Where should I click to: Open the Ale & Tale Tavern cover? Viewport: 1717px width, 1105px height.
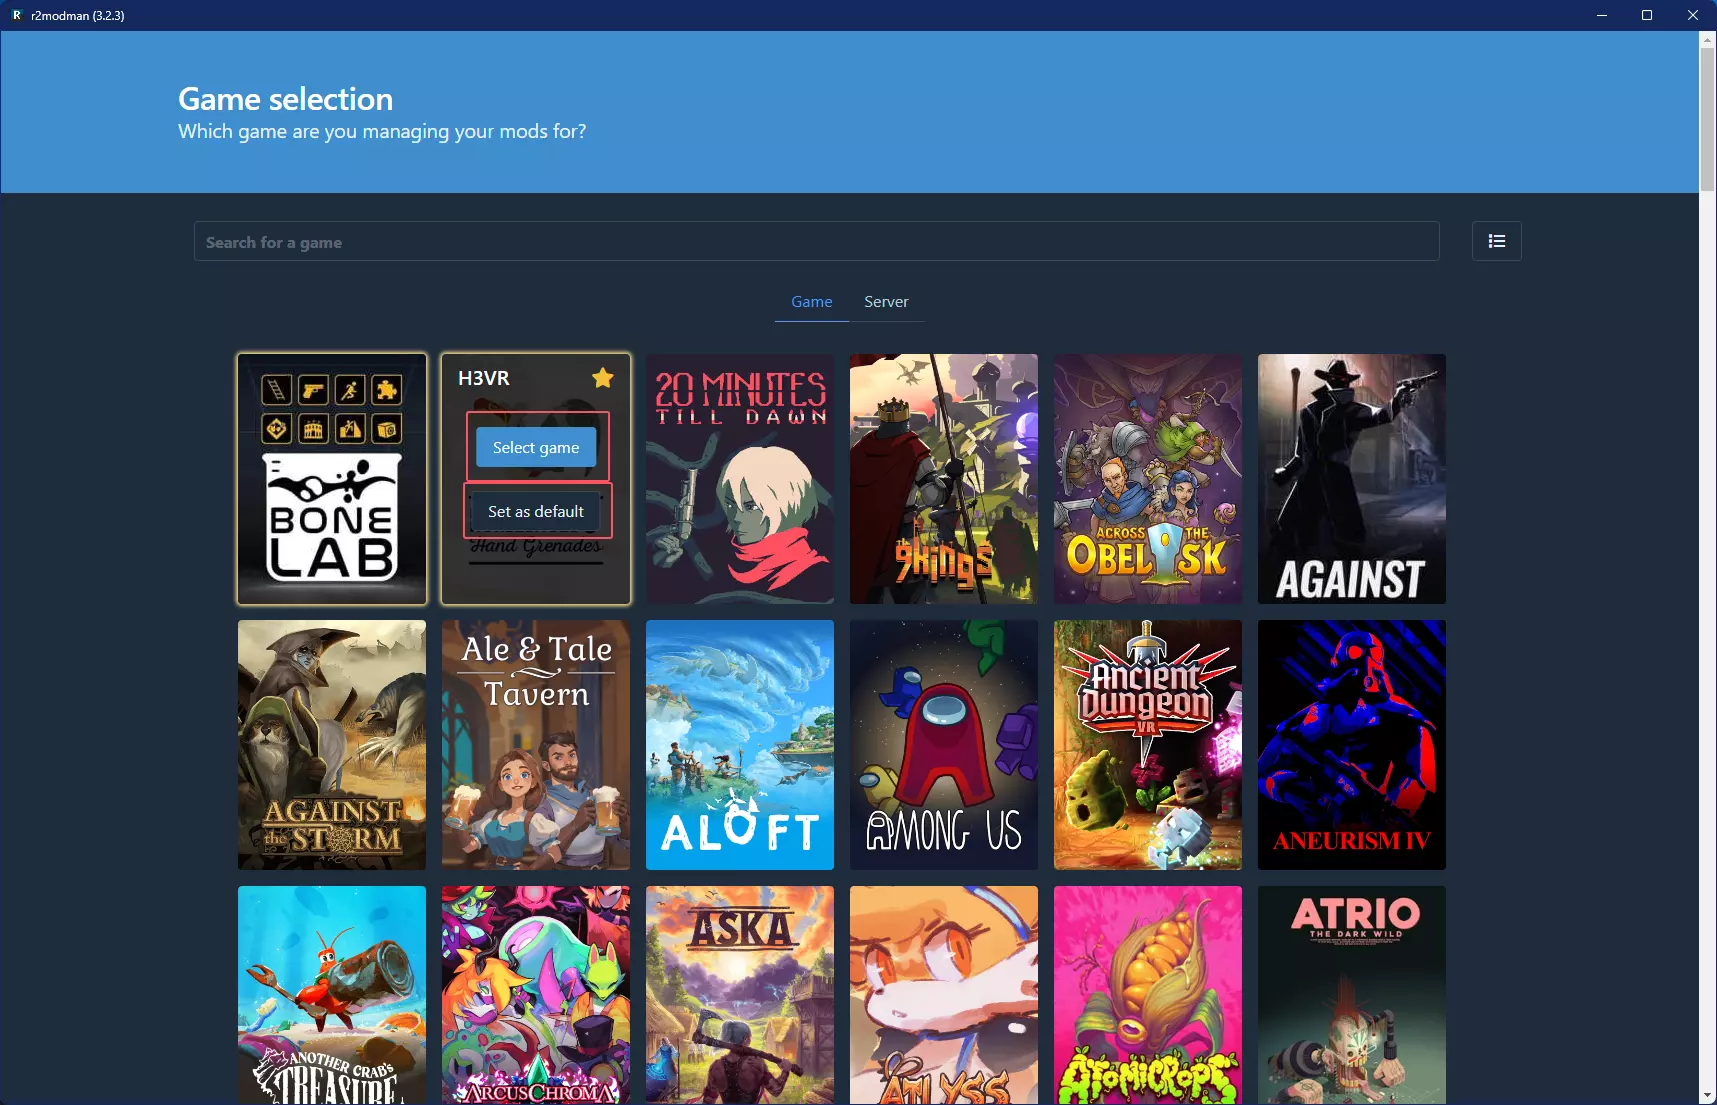coord(536,745)
